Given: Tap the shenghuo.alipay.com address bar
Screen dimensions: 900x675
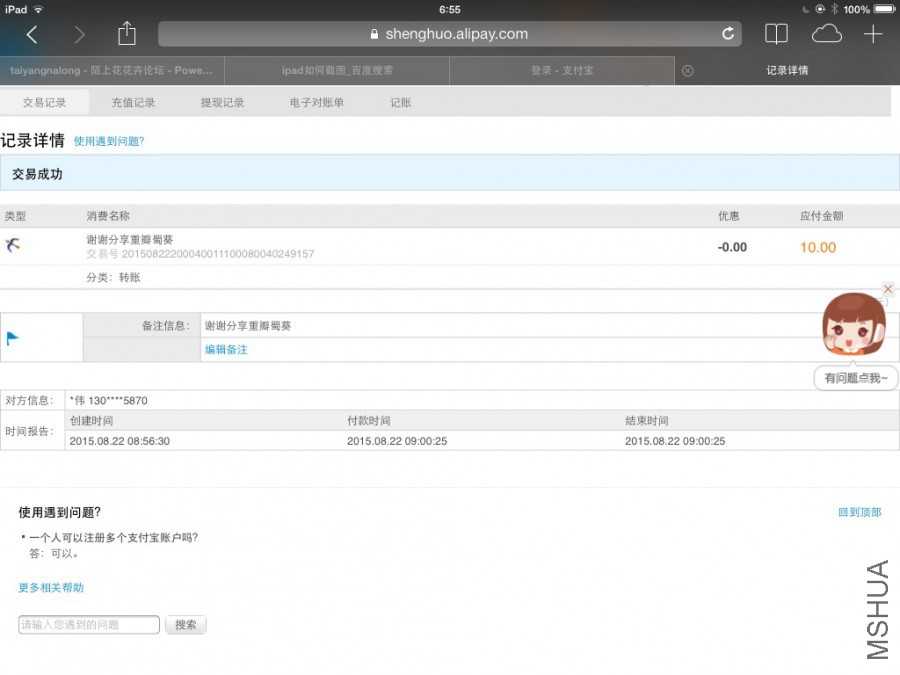Looking at the screenshot, I should [x=450, y=34].
